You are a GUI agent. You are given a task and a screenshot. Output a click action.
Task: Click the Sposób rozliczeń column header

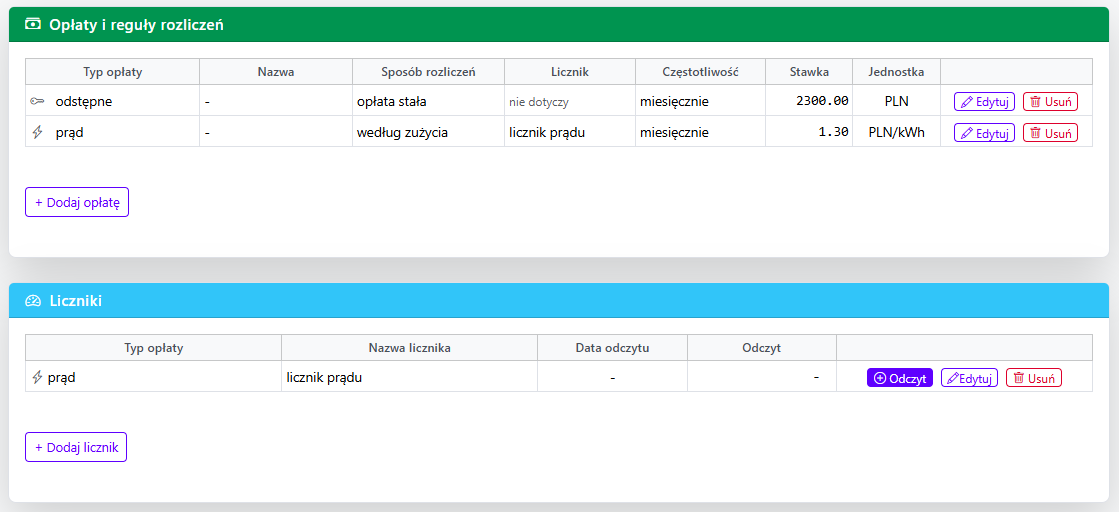[x=428, y=71]
